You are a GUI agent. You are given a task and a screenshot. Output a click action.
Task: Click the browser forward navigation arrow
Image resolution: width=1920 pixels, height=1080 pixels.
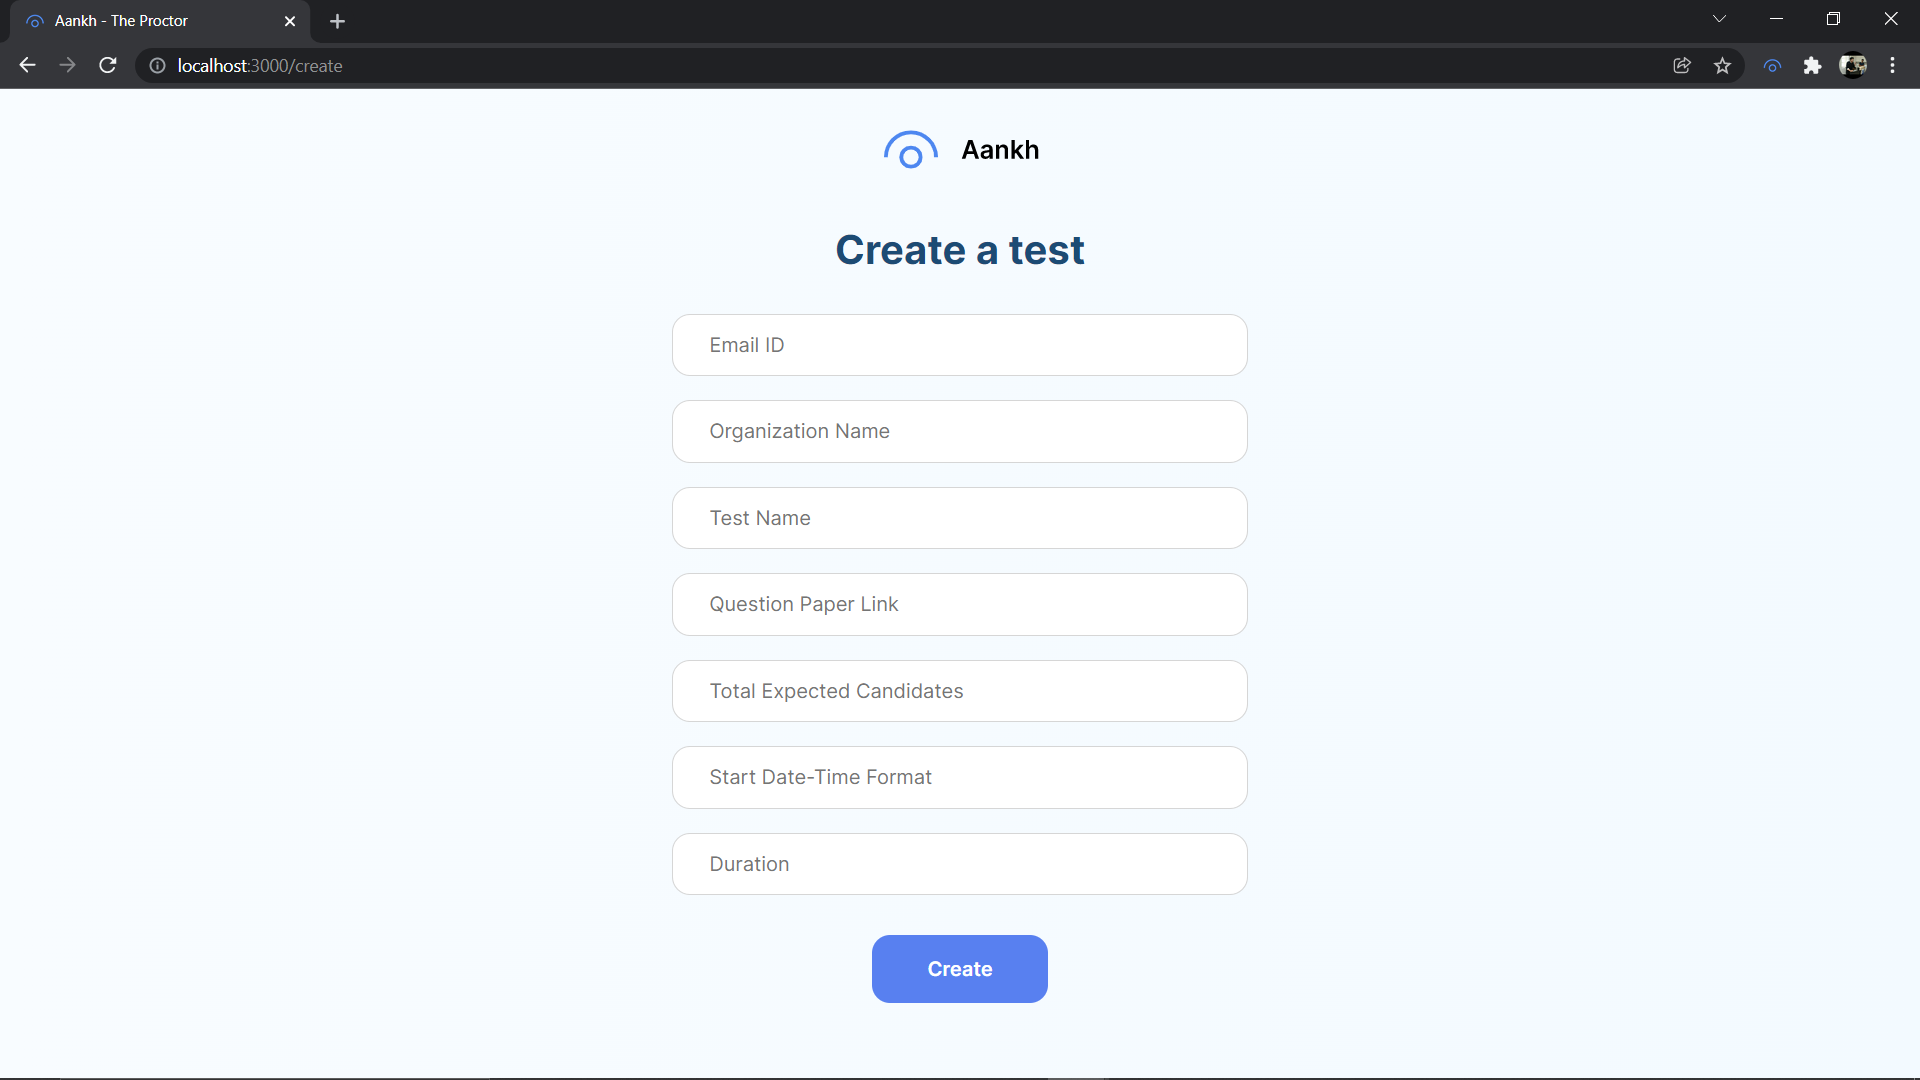coord(67,66)
